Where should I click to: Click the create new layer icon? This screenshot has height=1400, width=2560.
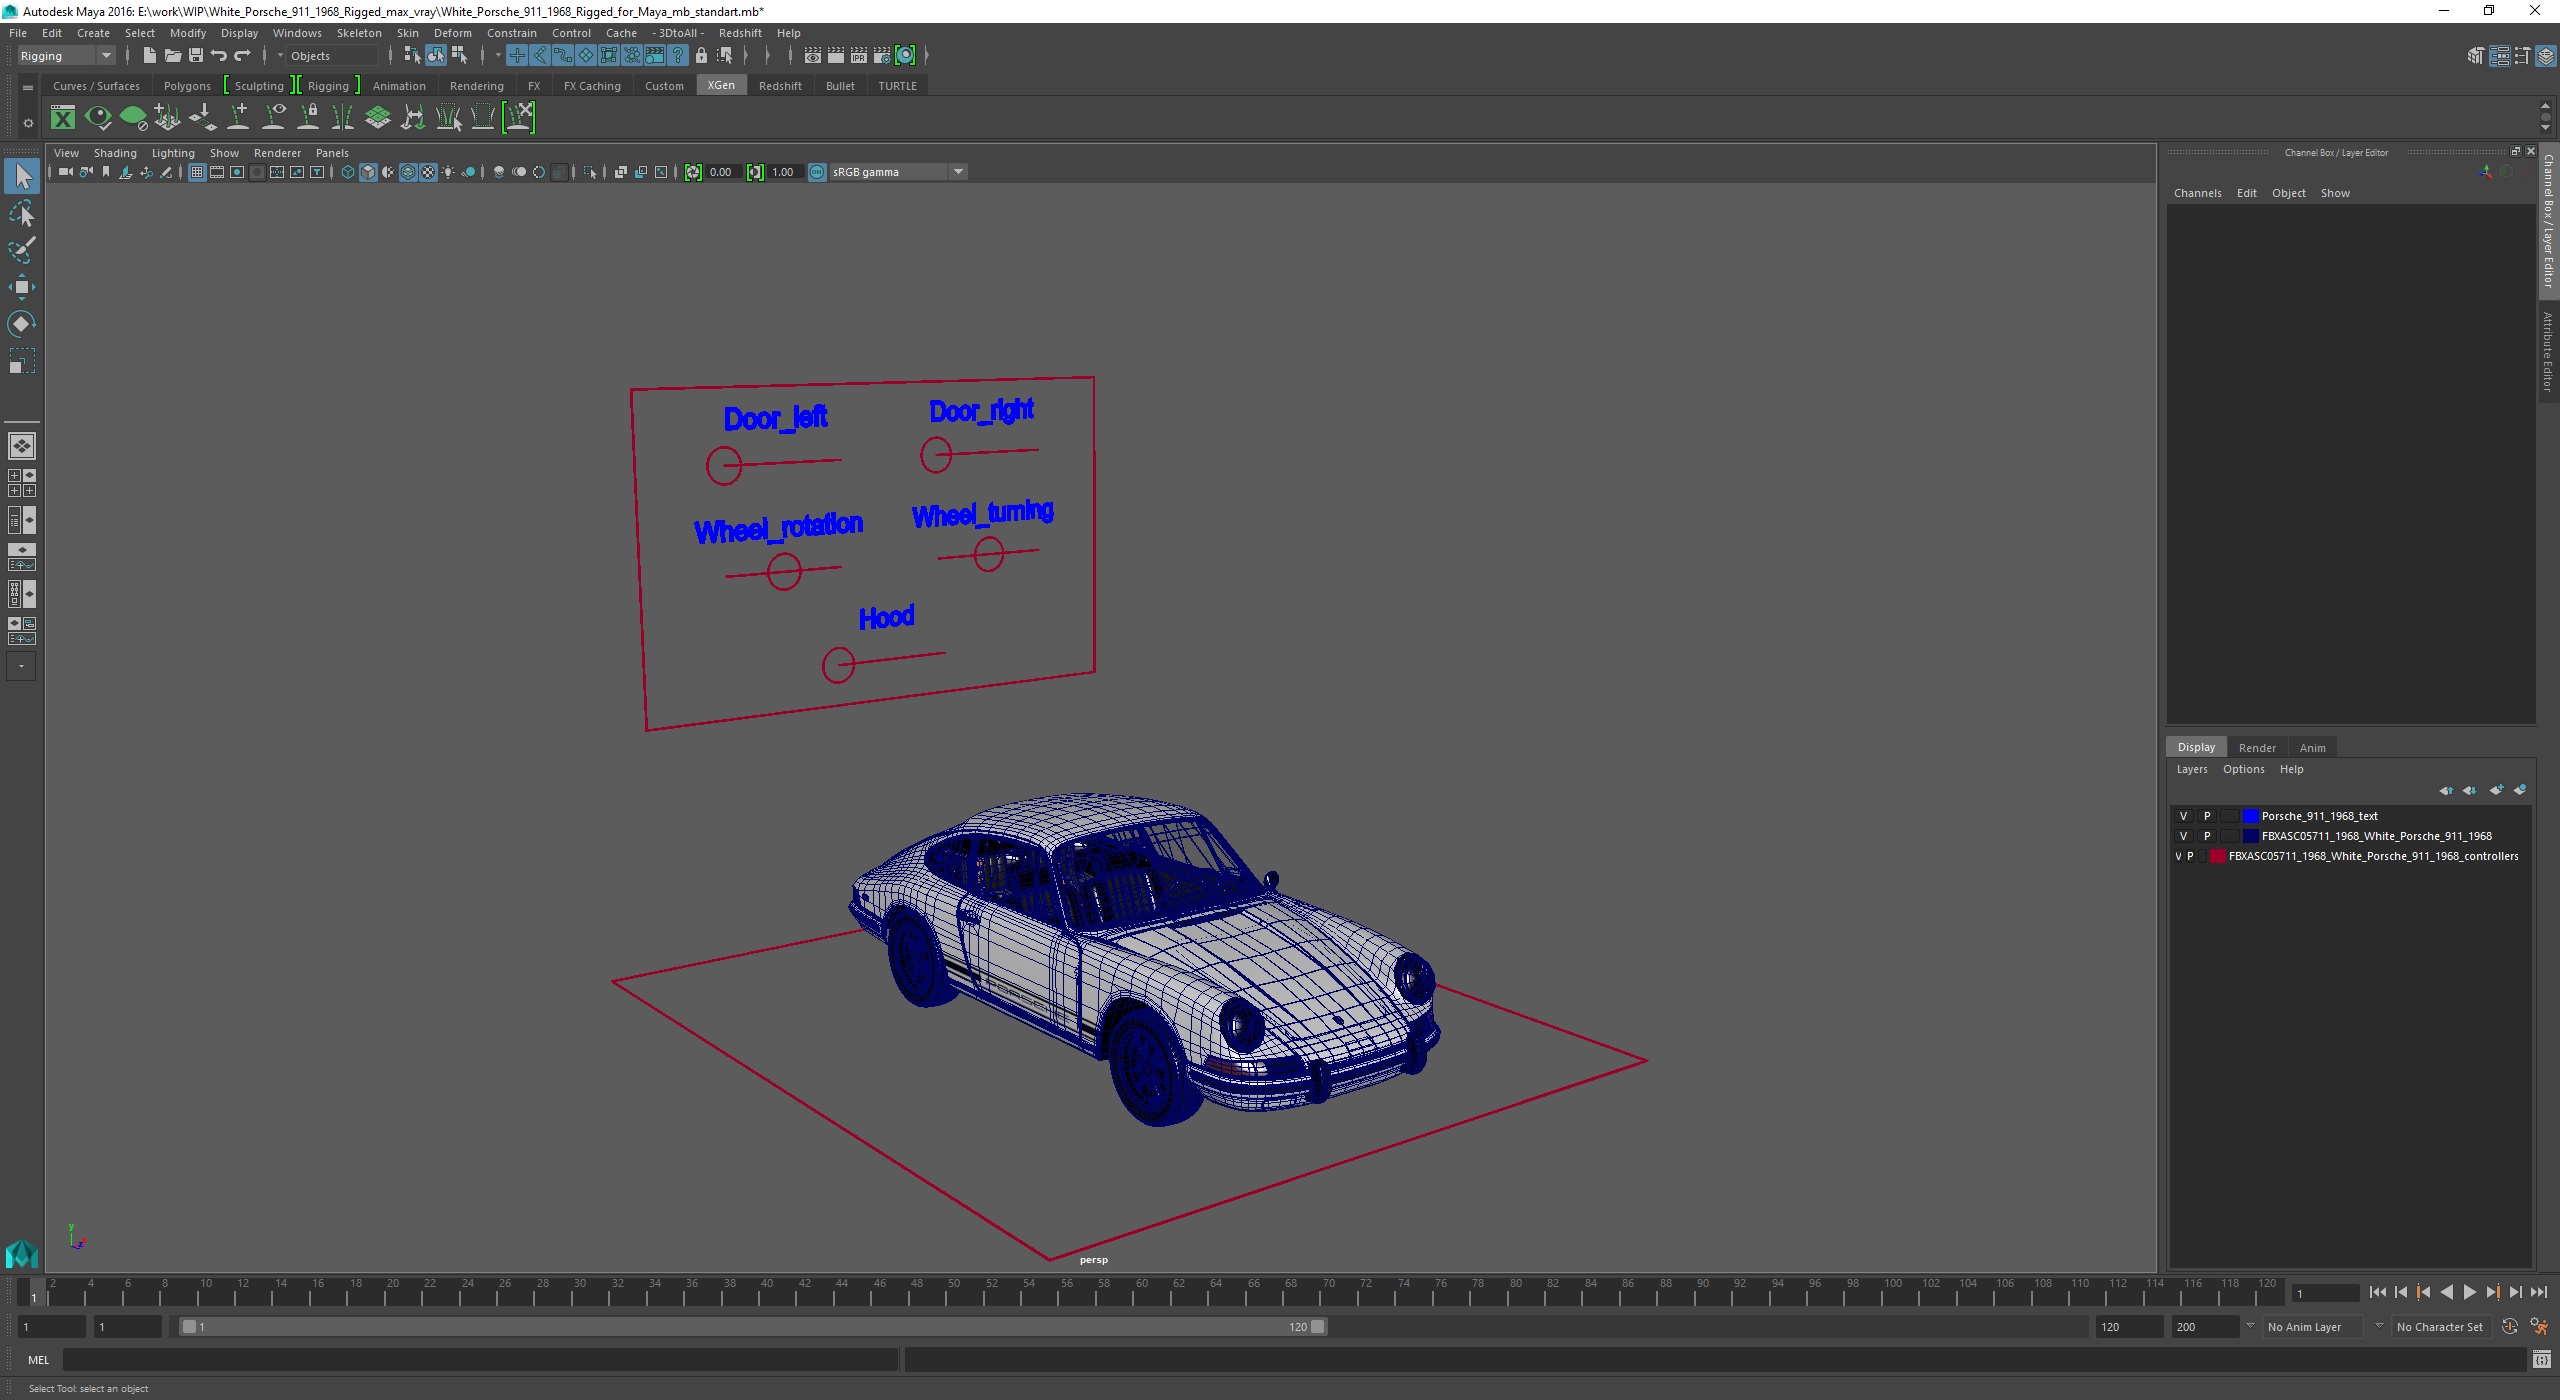pyautogui.click(x=2496, y=790)
